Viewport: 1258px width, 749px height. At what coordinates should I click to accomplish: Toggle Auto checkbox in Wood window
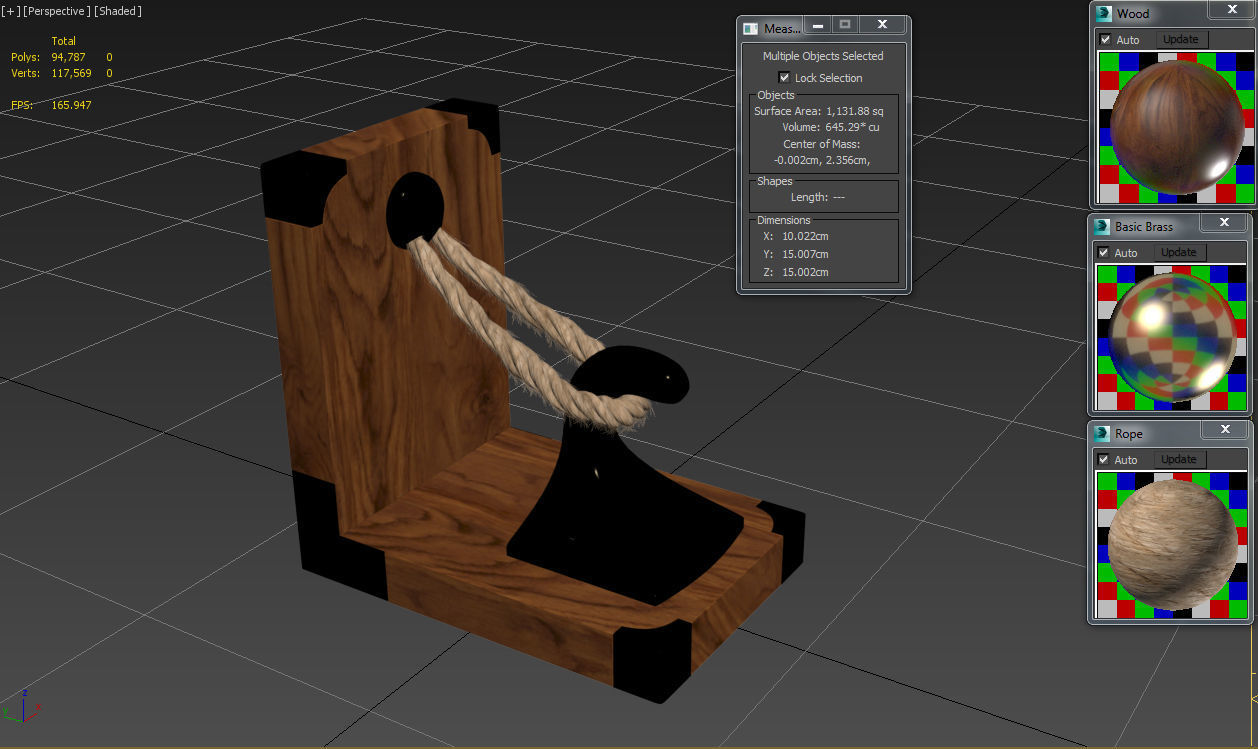[x=1105, y=40]
